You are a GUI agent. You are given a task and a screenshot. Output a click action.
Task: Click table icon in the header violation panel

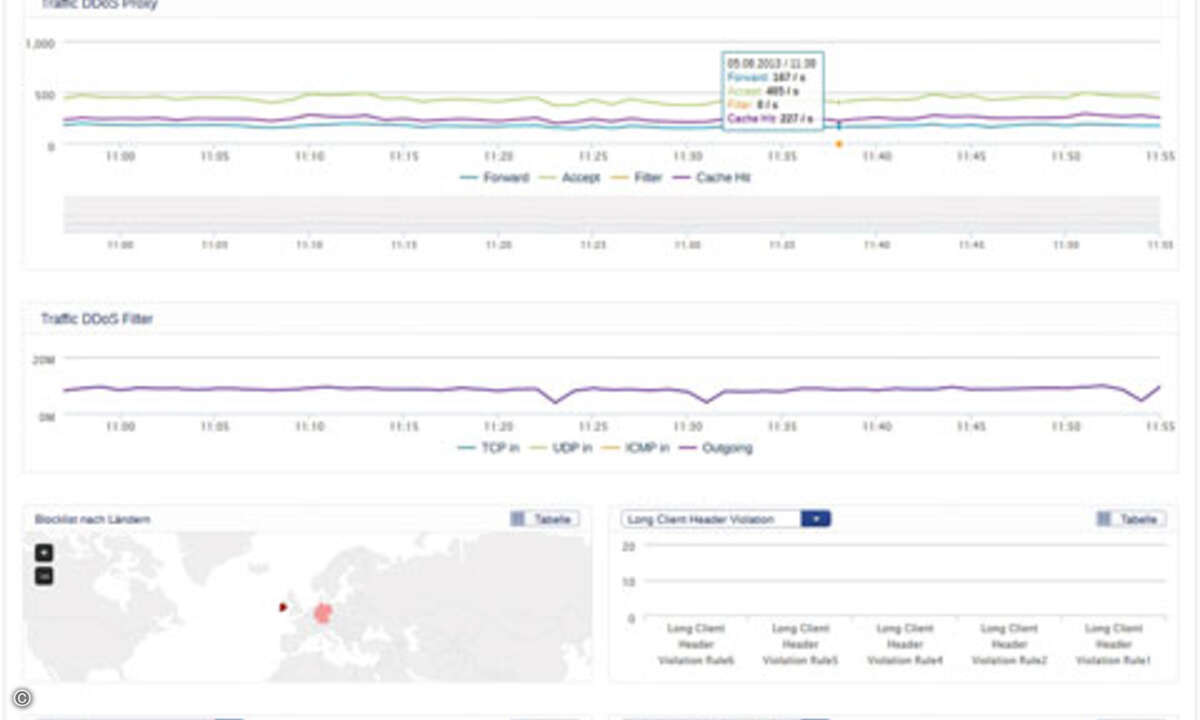point(1103,519)
